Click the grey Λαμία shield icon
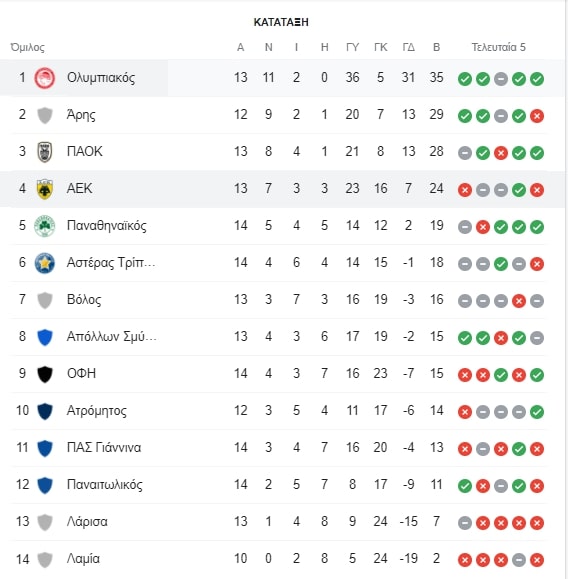The width and height of the screenshot is (568, 579). [x=45, y=559]
